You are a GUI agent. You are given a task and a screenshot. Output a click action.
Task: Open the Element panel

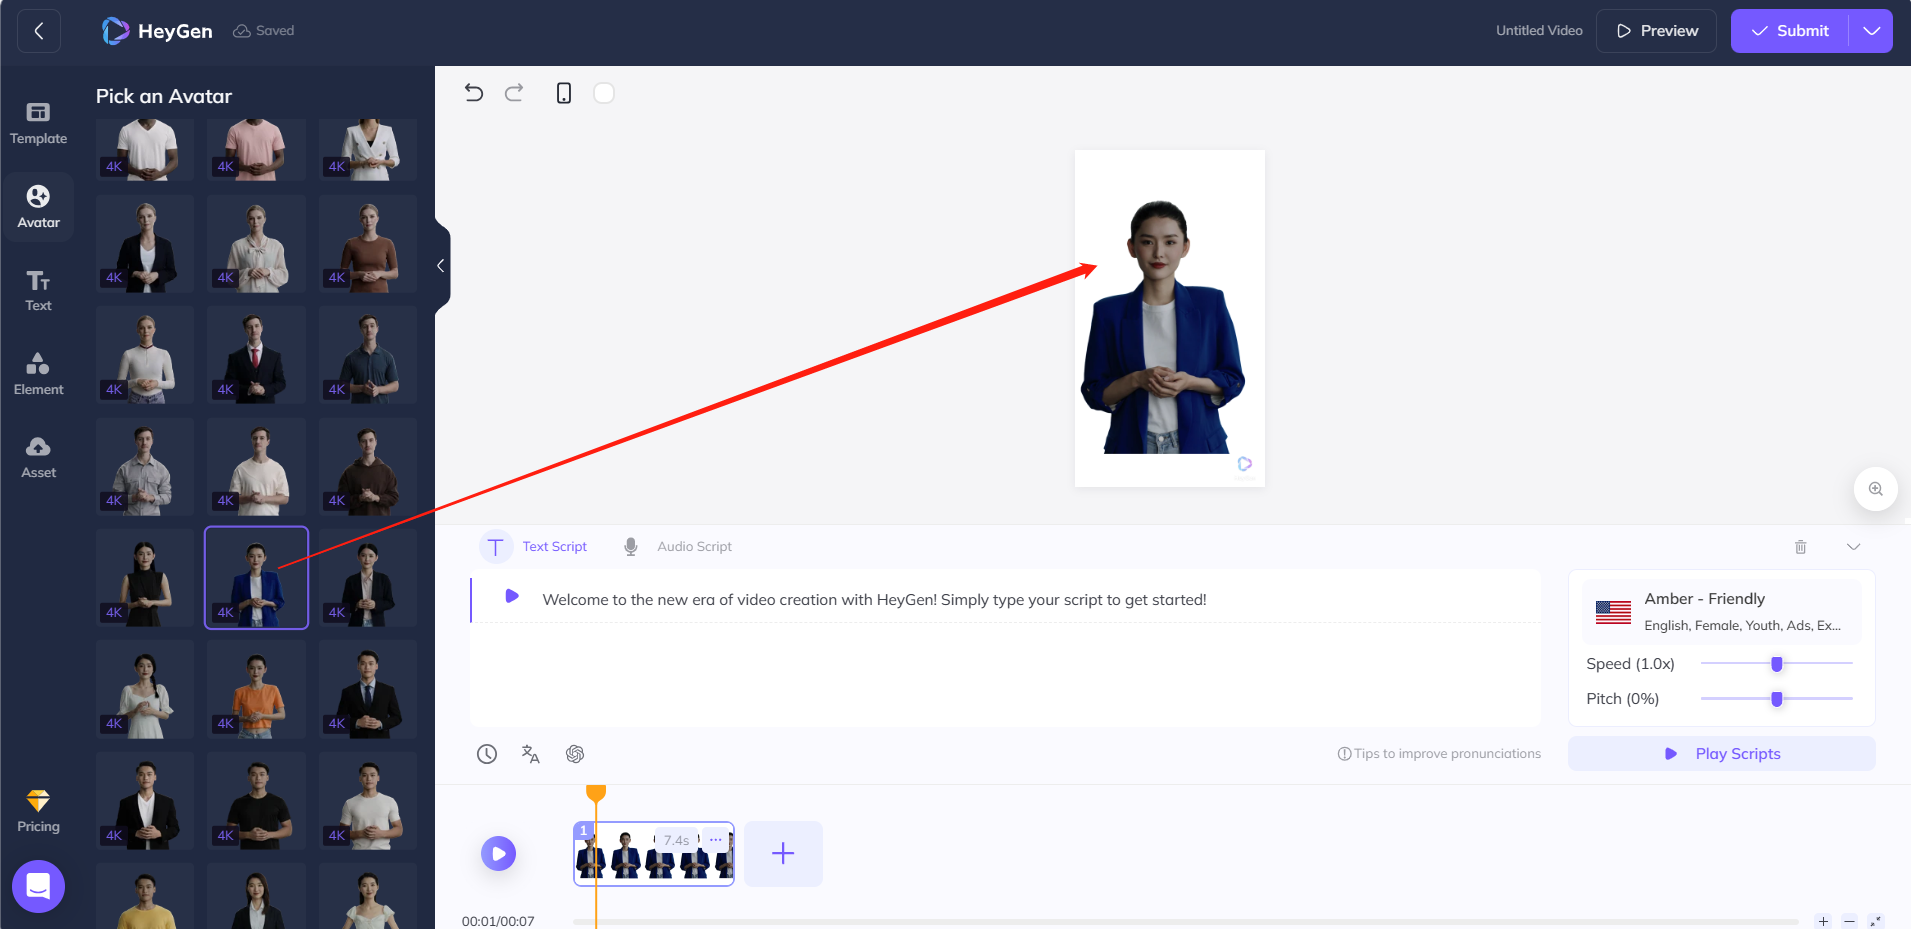pyautogui.click(x=38, y=374)
